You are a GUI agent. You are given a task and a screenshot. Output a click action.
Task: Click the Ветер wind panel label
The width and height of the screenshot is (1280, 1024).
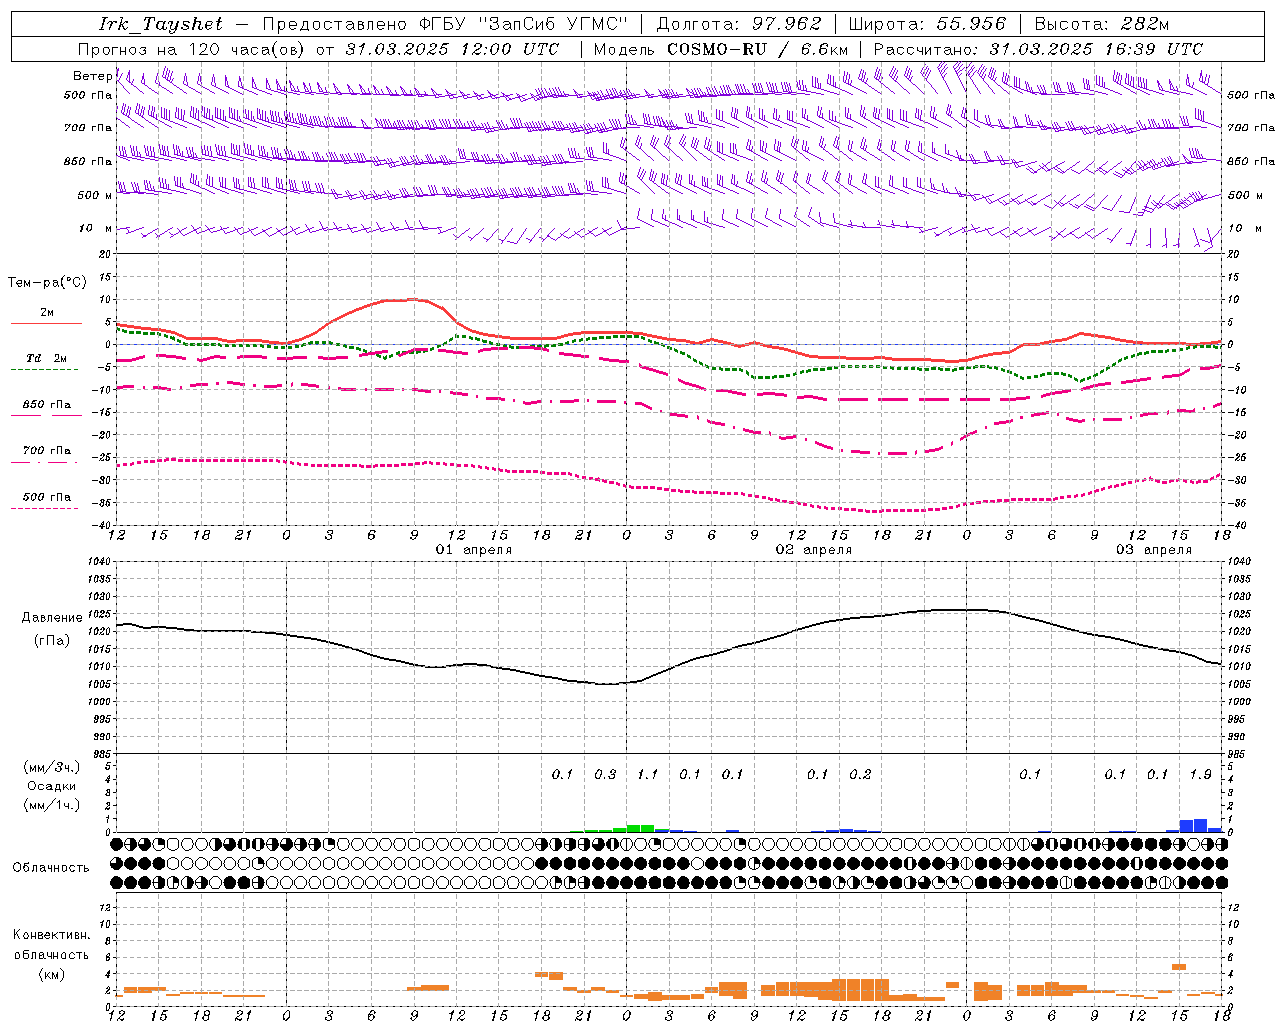(92, 76)
